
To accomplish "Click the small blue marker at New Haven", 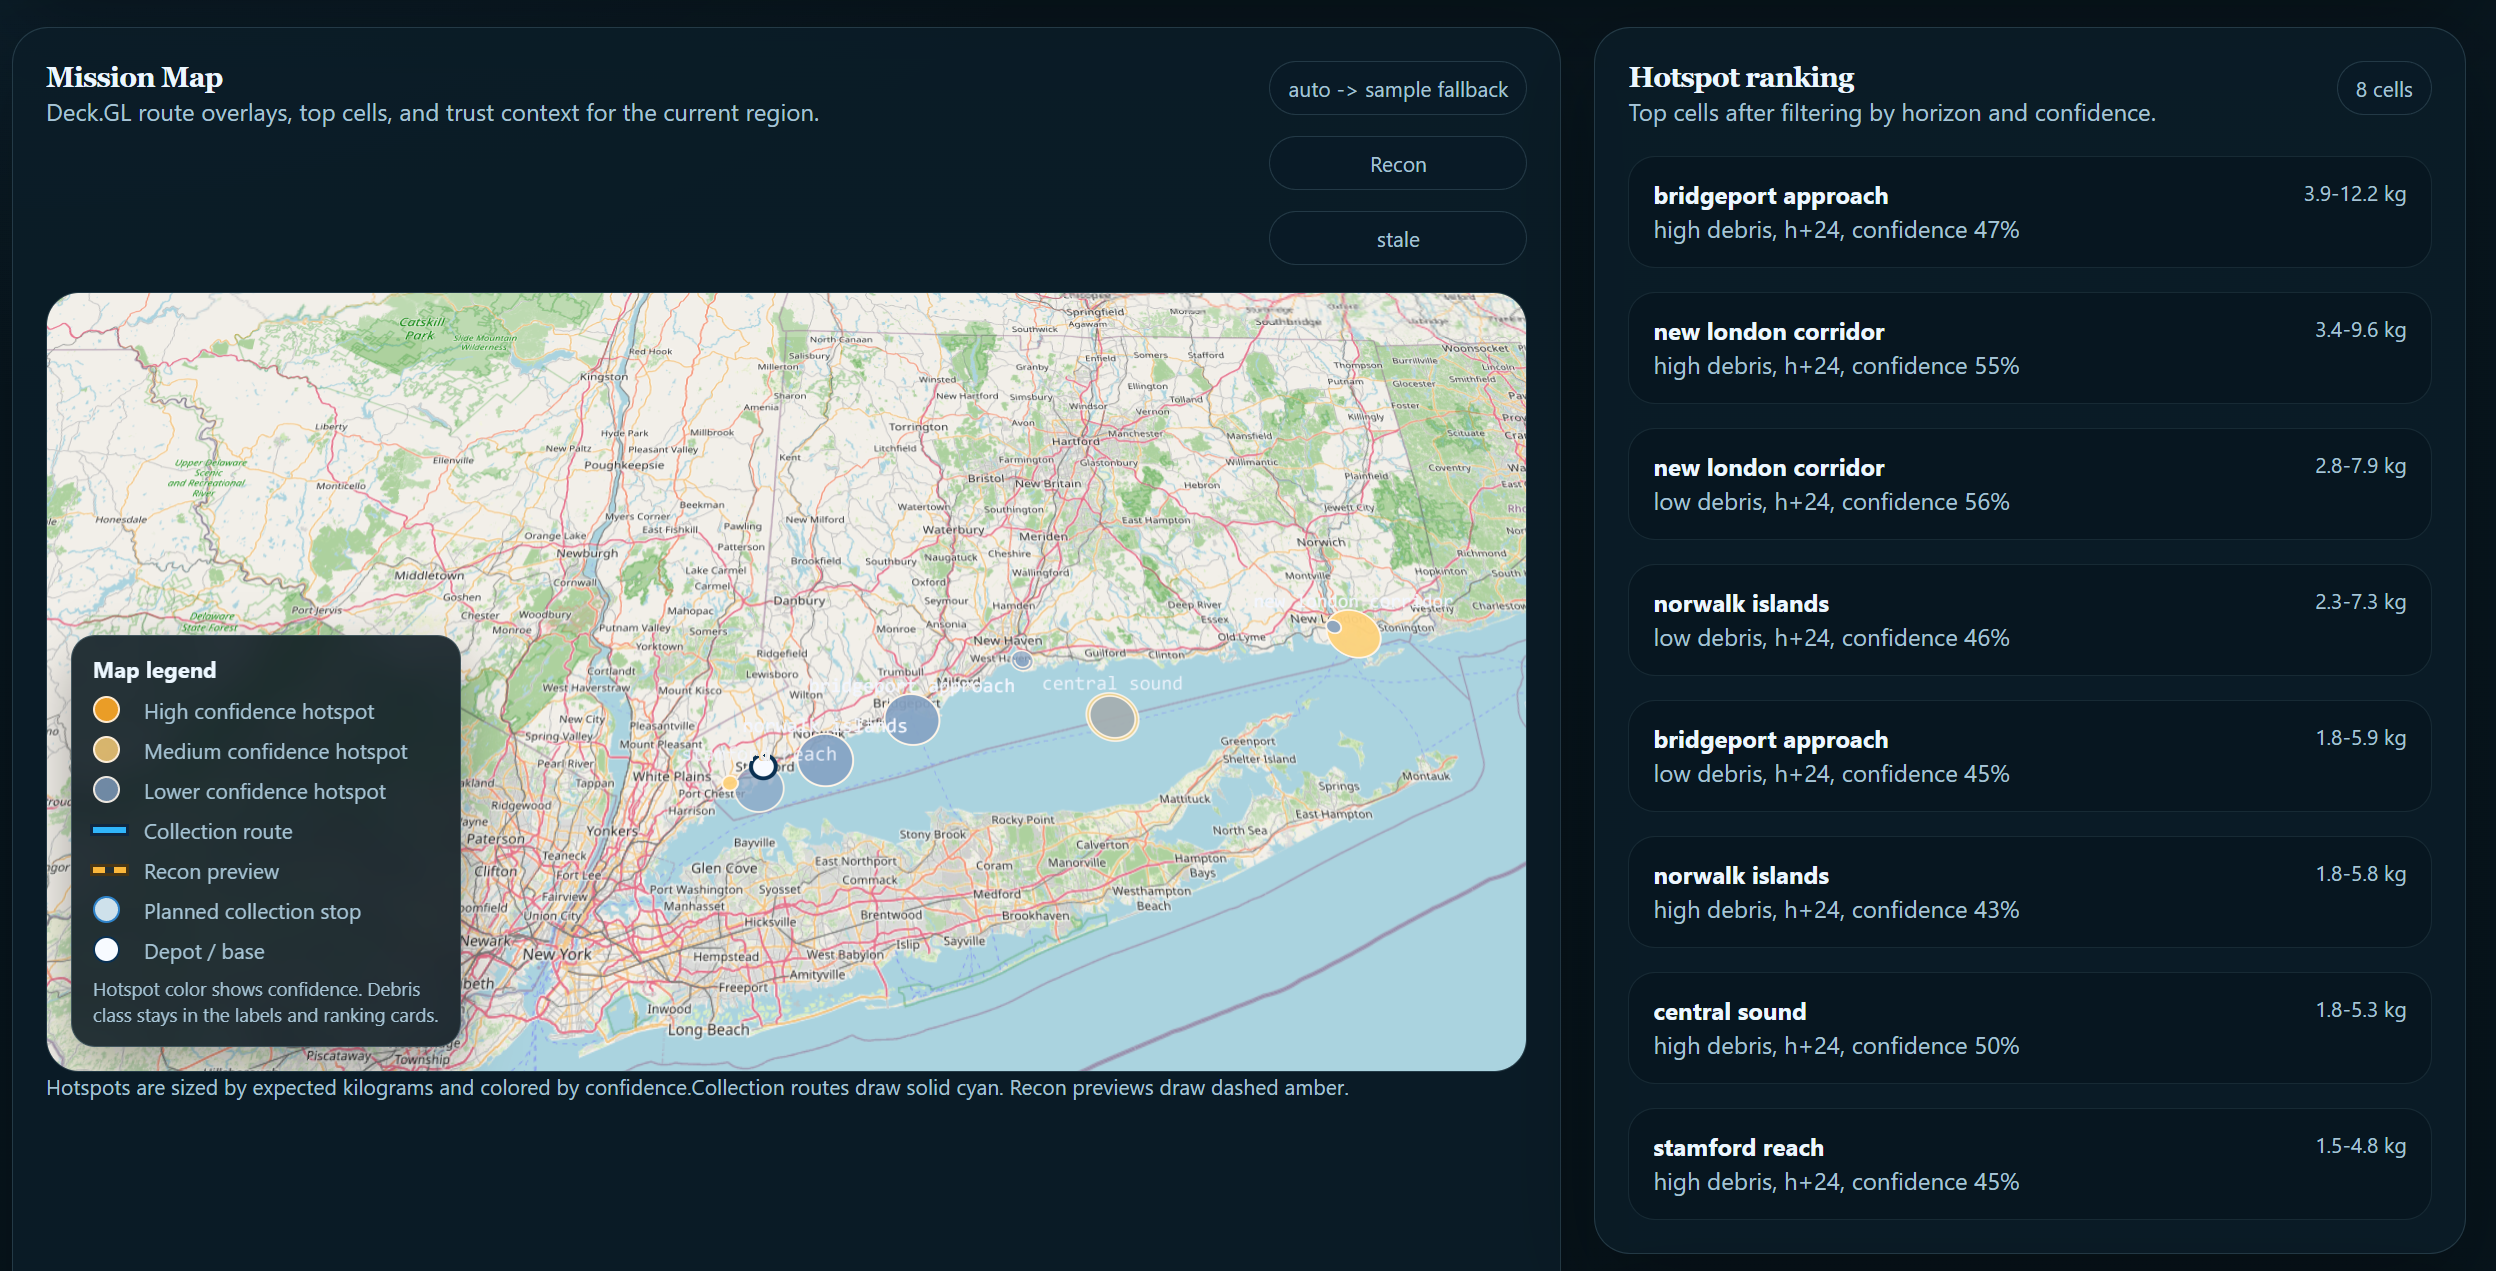I will pos(1021,660).
